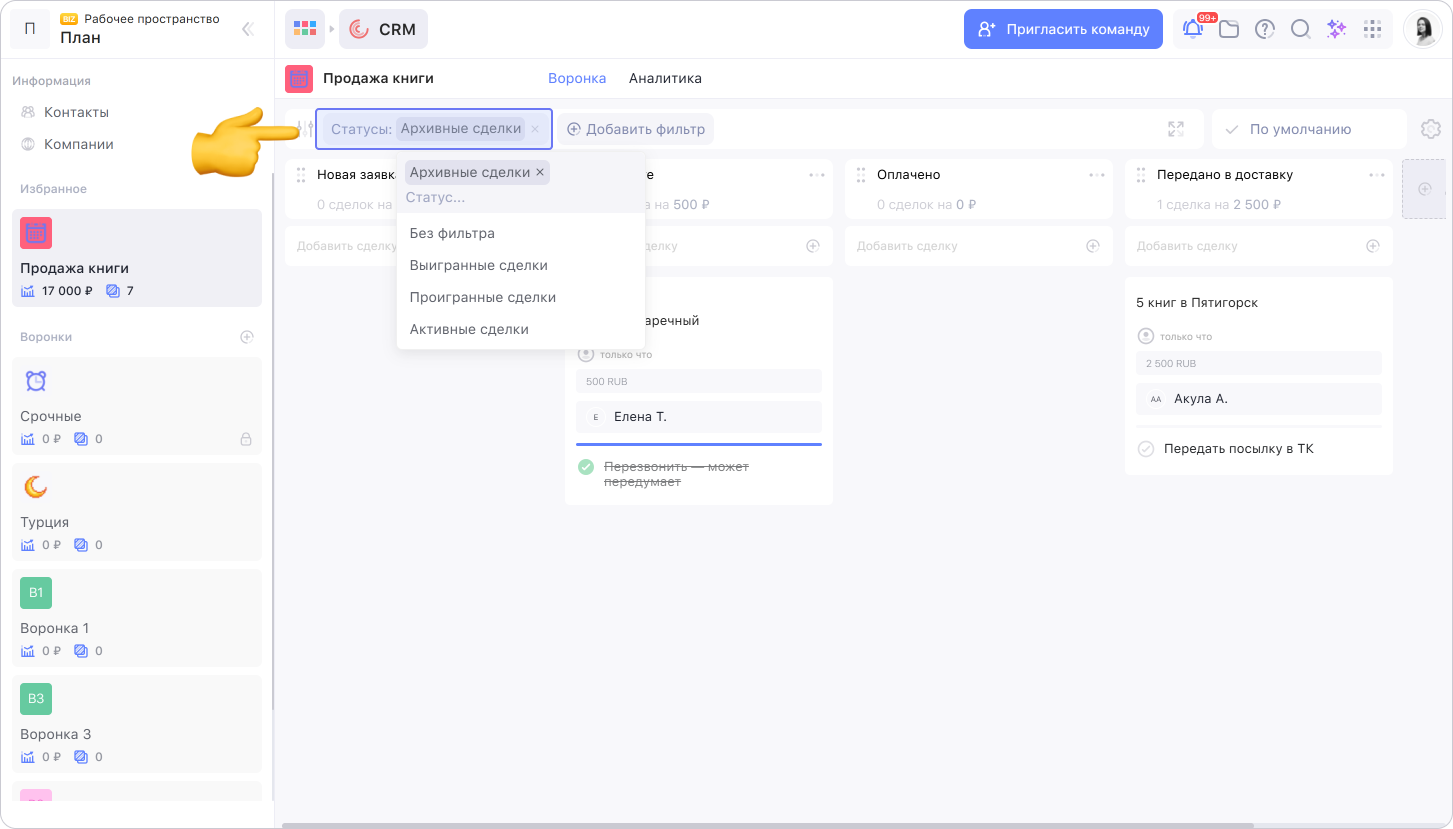The height and width of the screenshot is (829, 1453).
Task: Click the AI sparkles icon in header
Action: point(1336,29)
